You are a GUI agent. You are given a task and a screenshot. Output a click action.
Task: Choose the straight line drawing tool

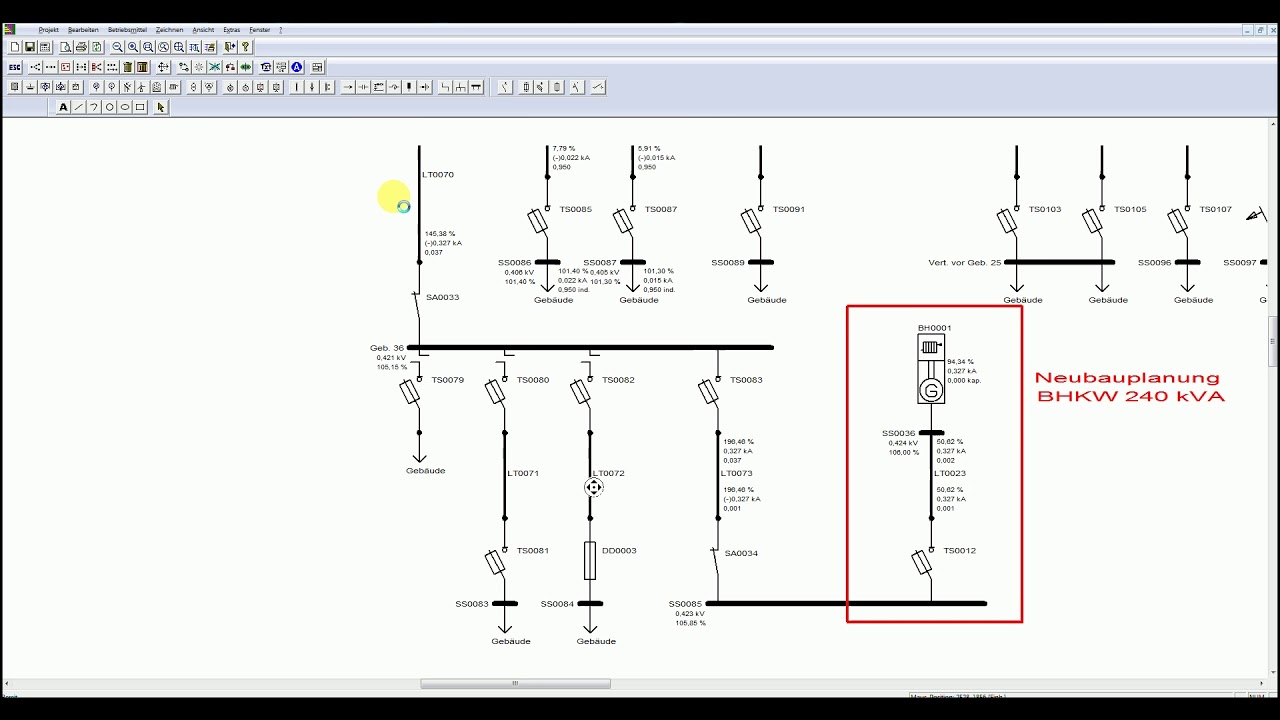[78, 107]
